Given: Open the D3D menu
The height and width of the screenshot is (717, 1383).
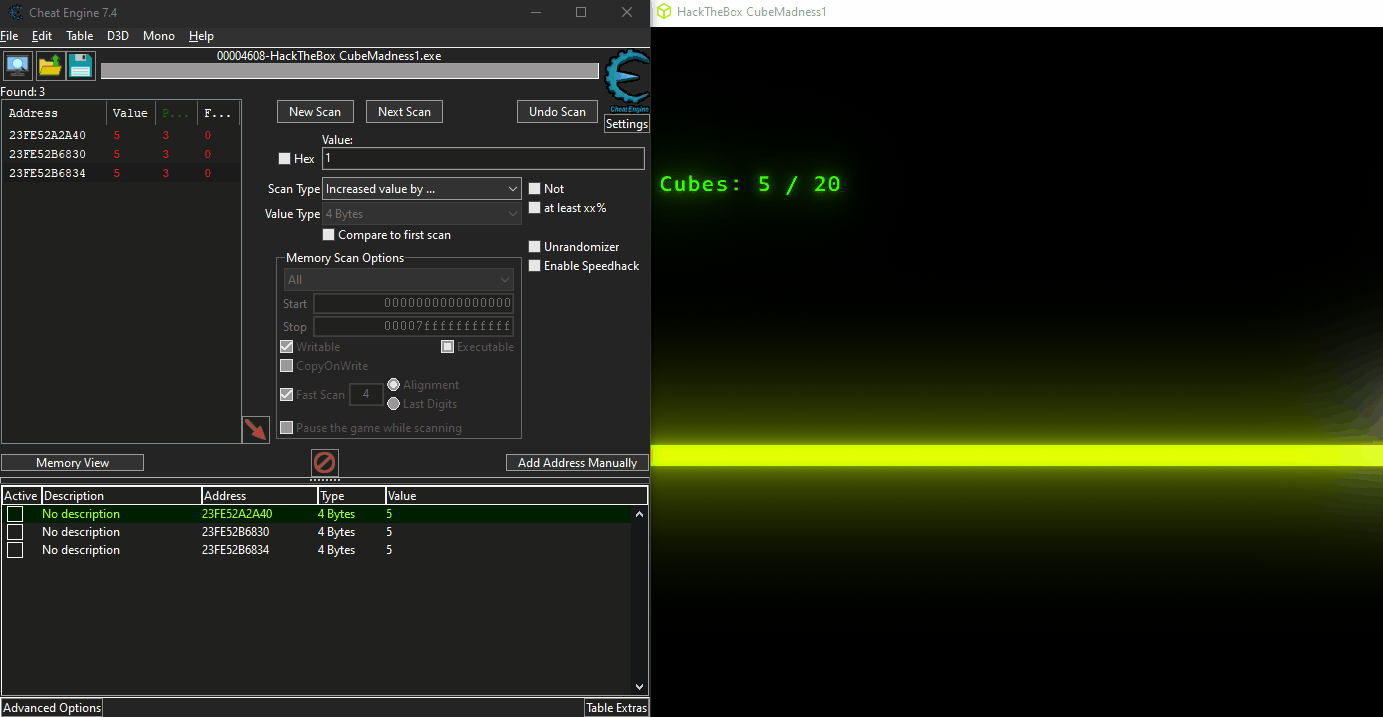Looking at the screenshot, I should (x=118, y=36).
